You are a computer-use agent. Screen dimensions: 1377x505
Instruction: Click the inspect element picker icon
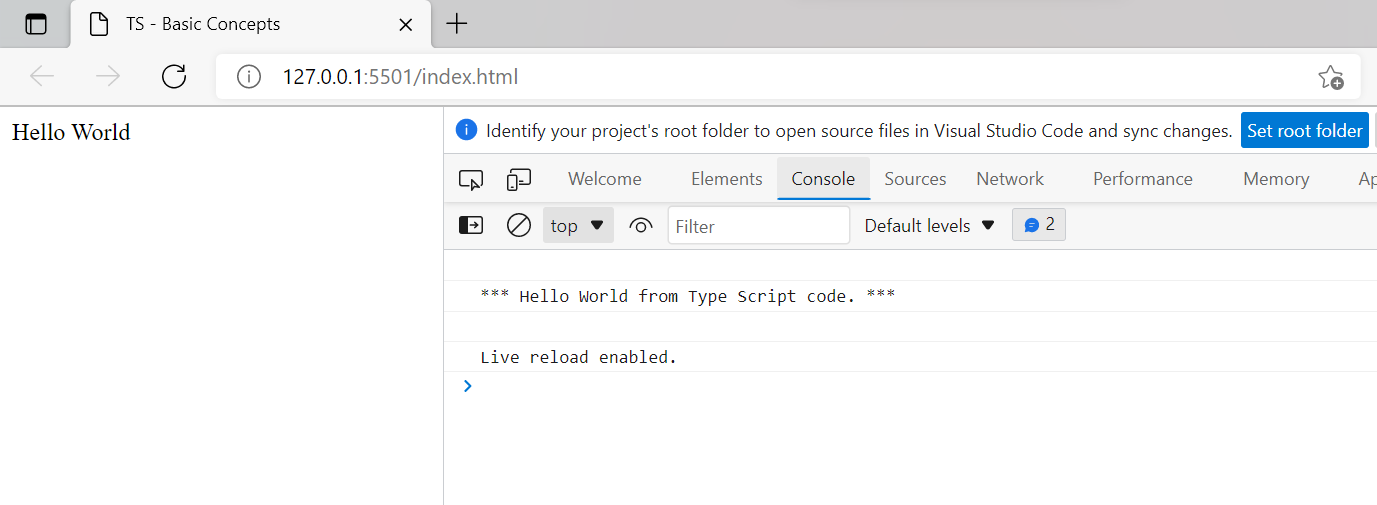(x=471, y=180)
